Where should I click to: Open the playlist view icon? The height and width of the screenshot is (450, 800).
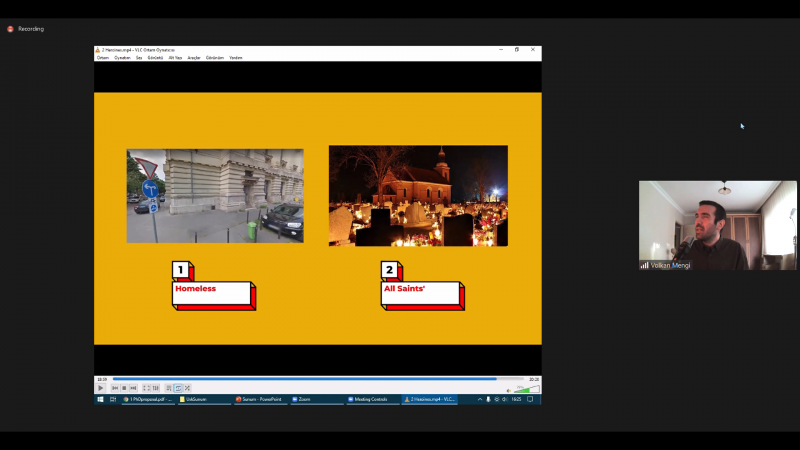[169, 388]
